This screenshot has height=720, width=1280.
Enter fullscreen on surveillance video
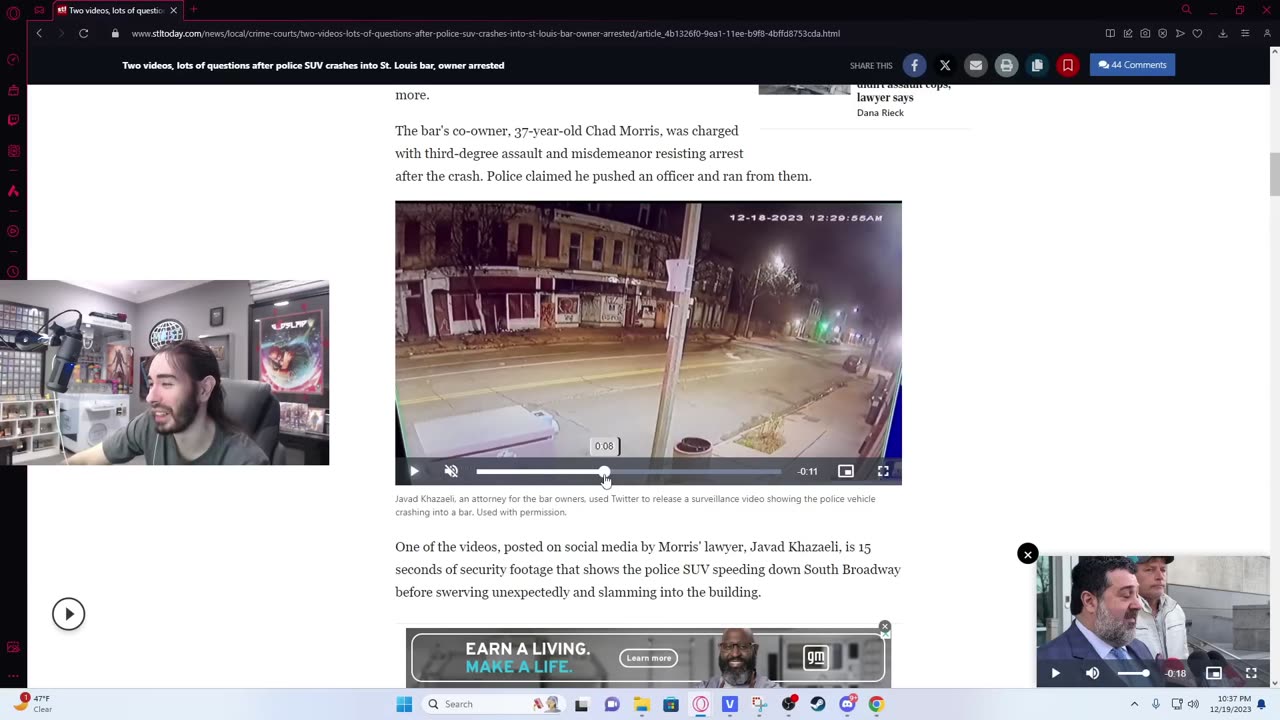click(883, 471)
